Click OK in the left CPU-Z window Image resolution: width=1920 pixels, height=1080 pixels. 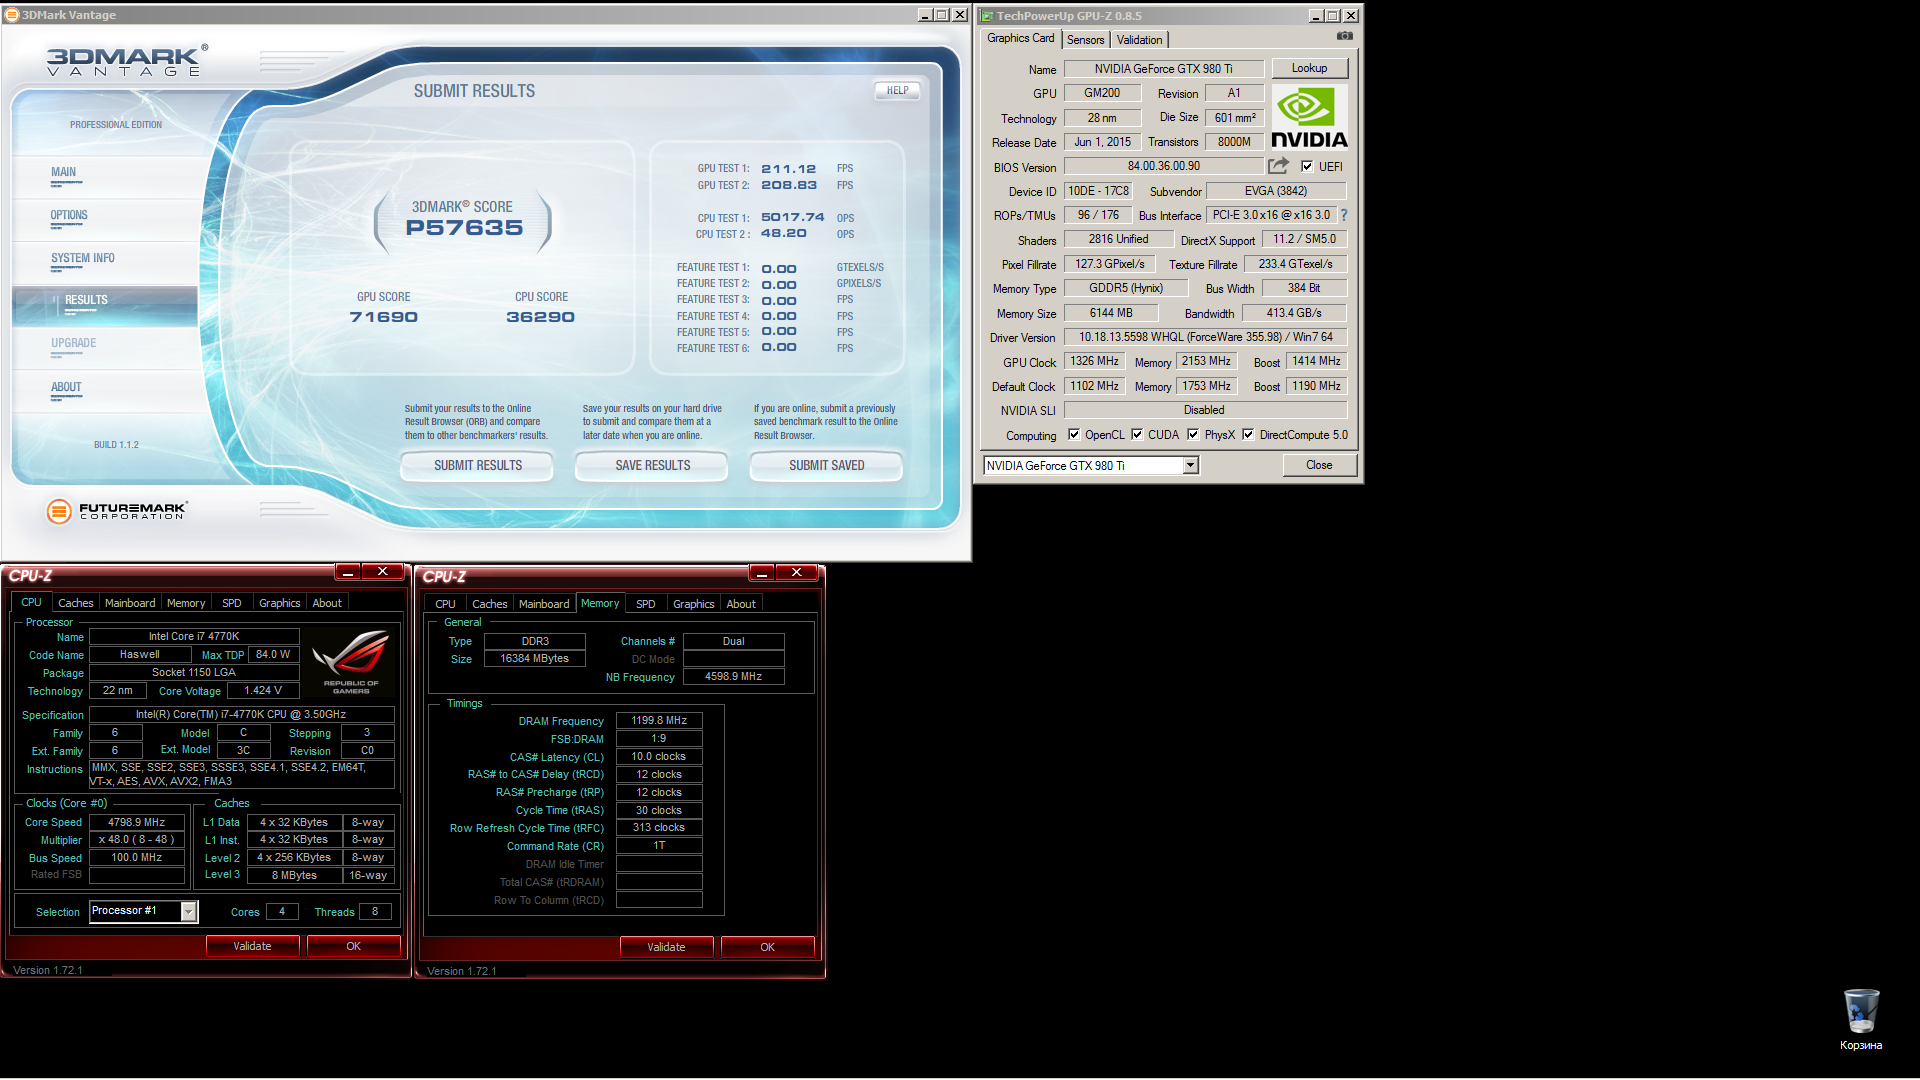353,946
